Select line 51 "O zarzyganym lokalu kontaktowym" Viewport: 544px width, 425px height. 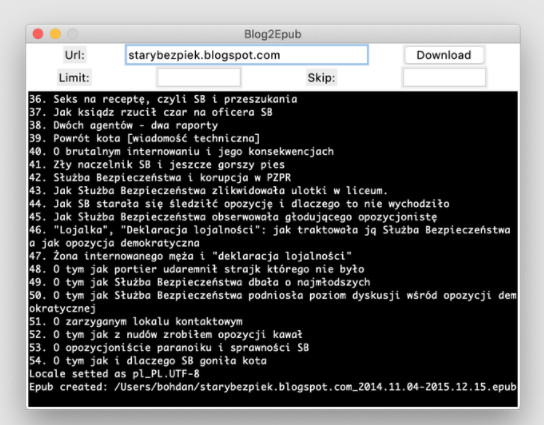[136, 322]
